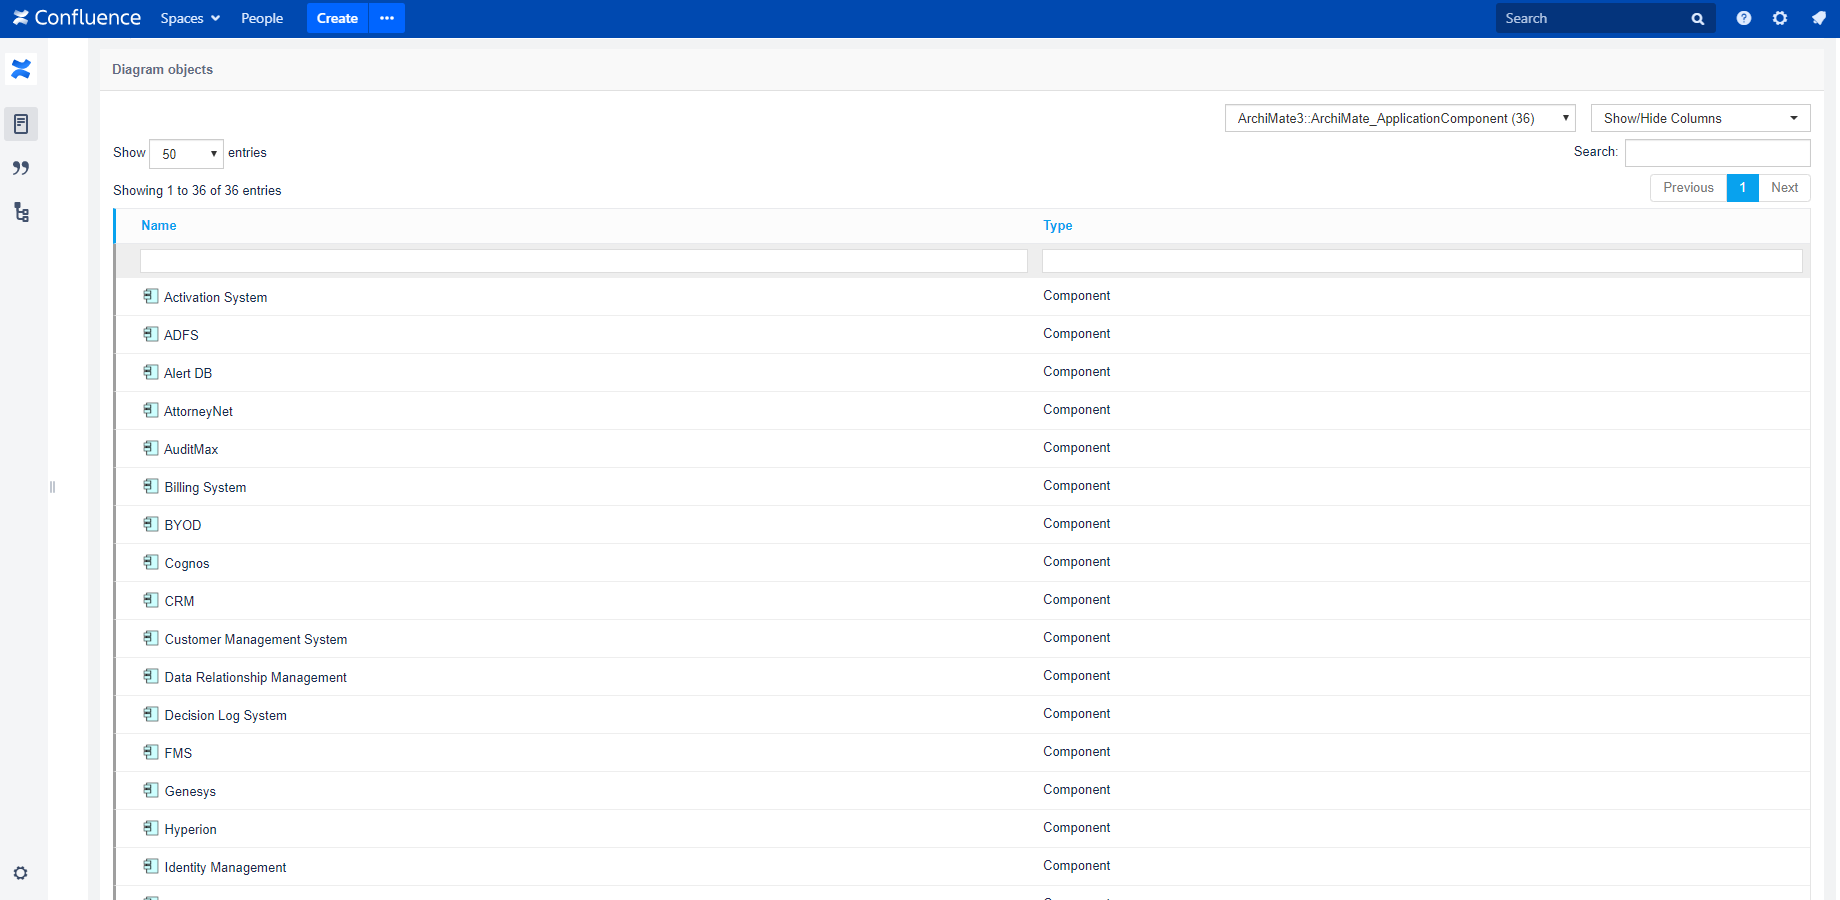
Task: Open the administration gear icon in header
Action: [x=1780, y=18]
